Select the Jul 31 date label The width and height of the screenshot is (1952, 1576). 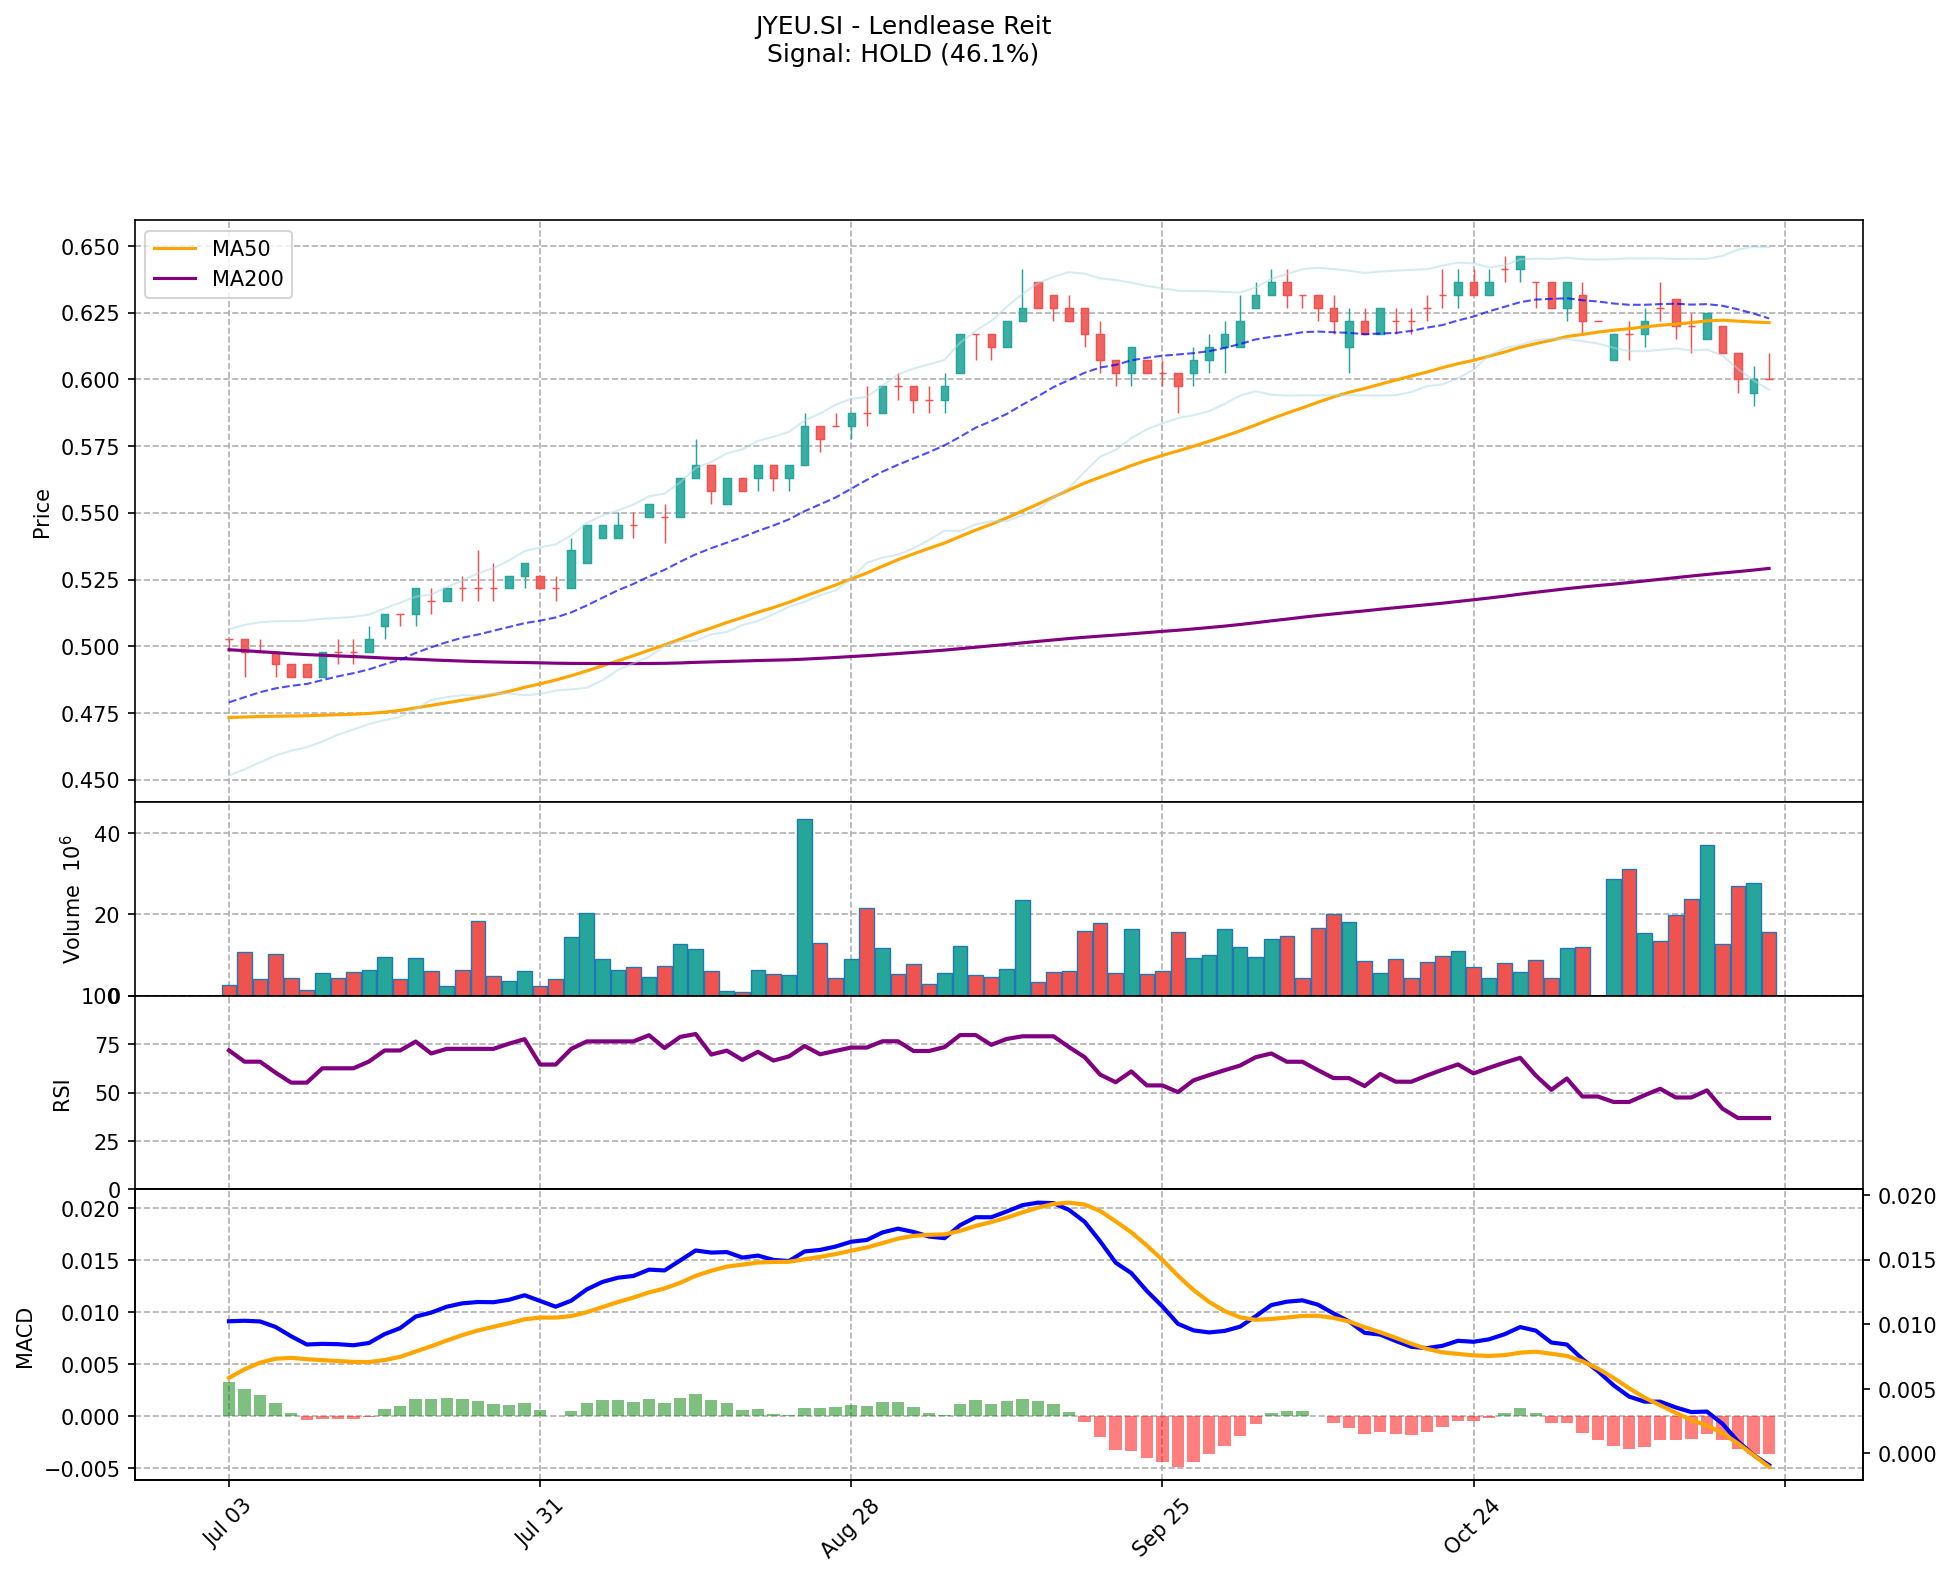536,1526
